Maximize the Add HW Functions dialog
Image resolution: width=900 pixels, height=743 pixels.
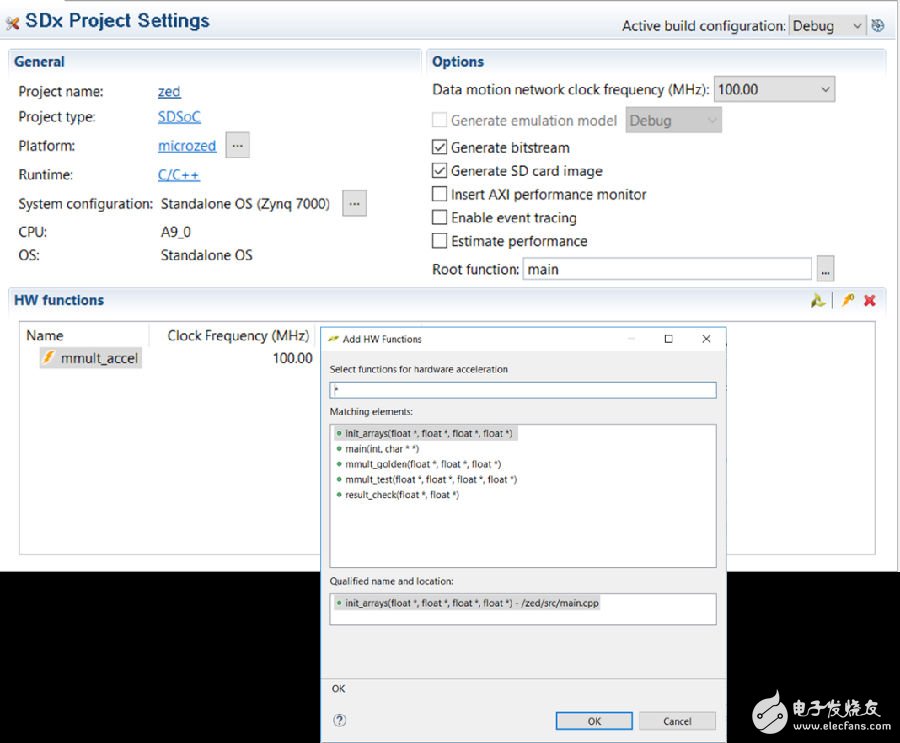tap(669, 339)
